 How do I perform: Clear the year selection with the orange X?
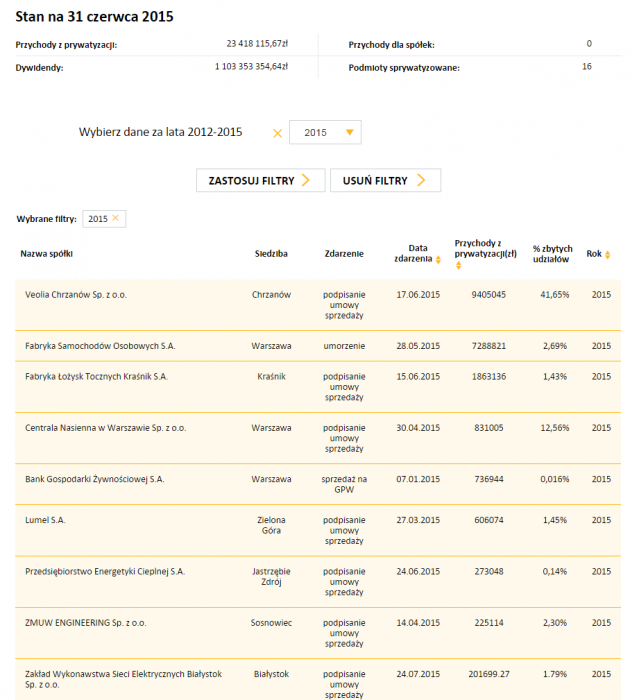coord(277,133)
